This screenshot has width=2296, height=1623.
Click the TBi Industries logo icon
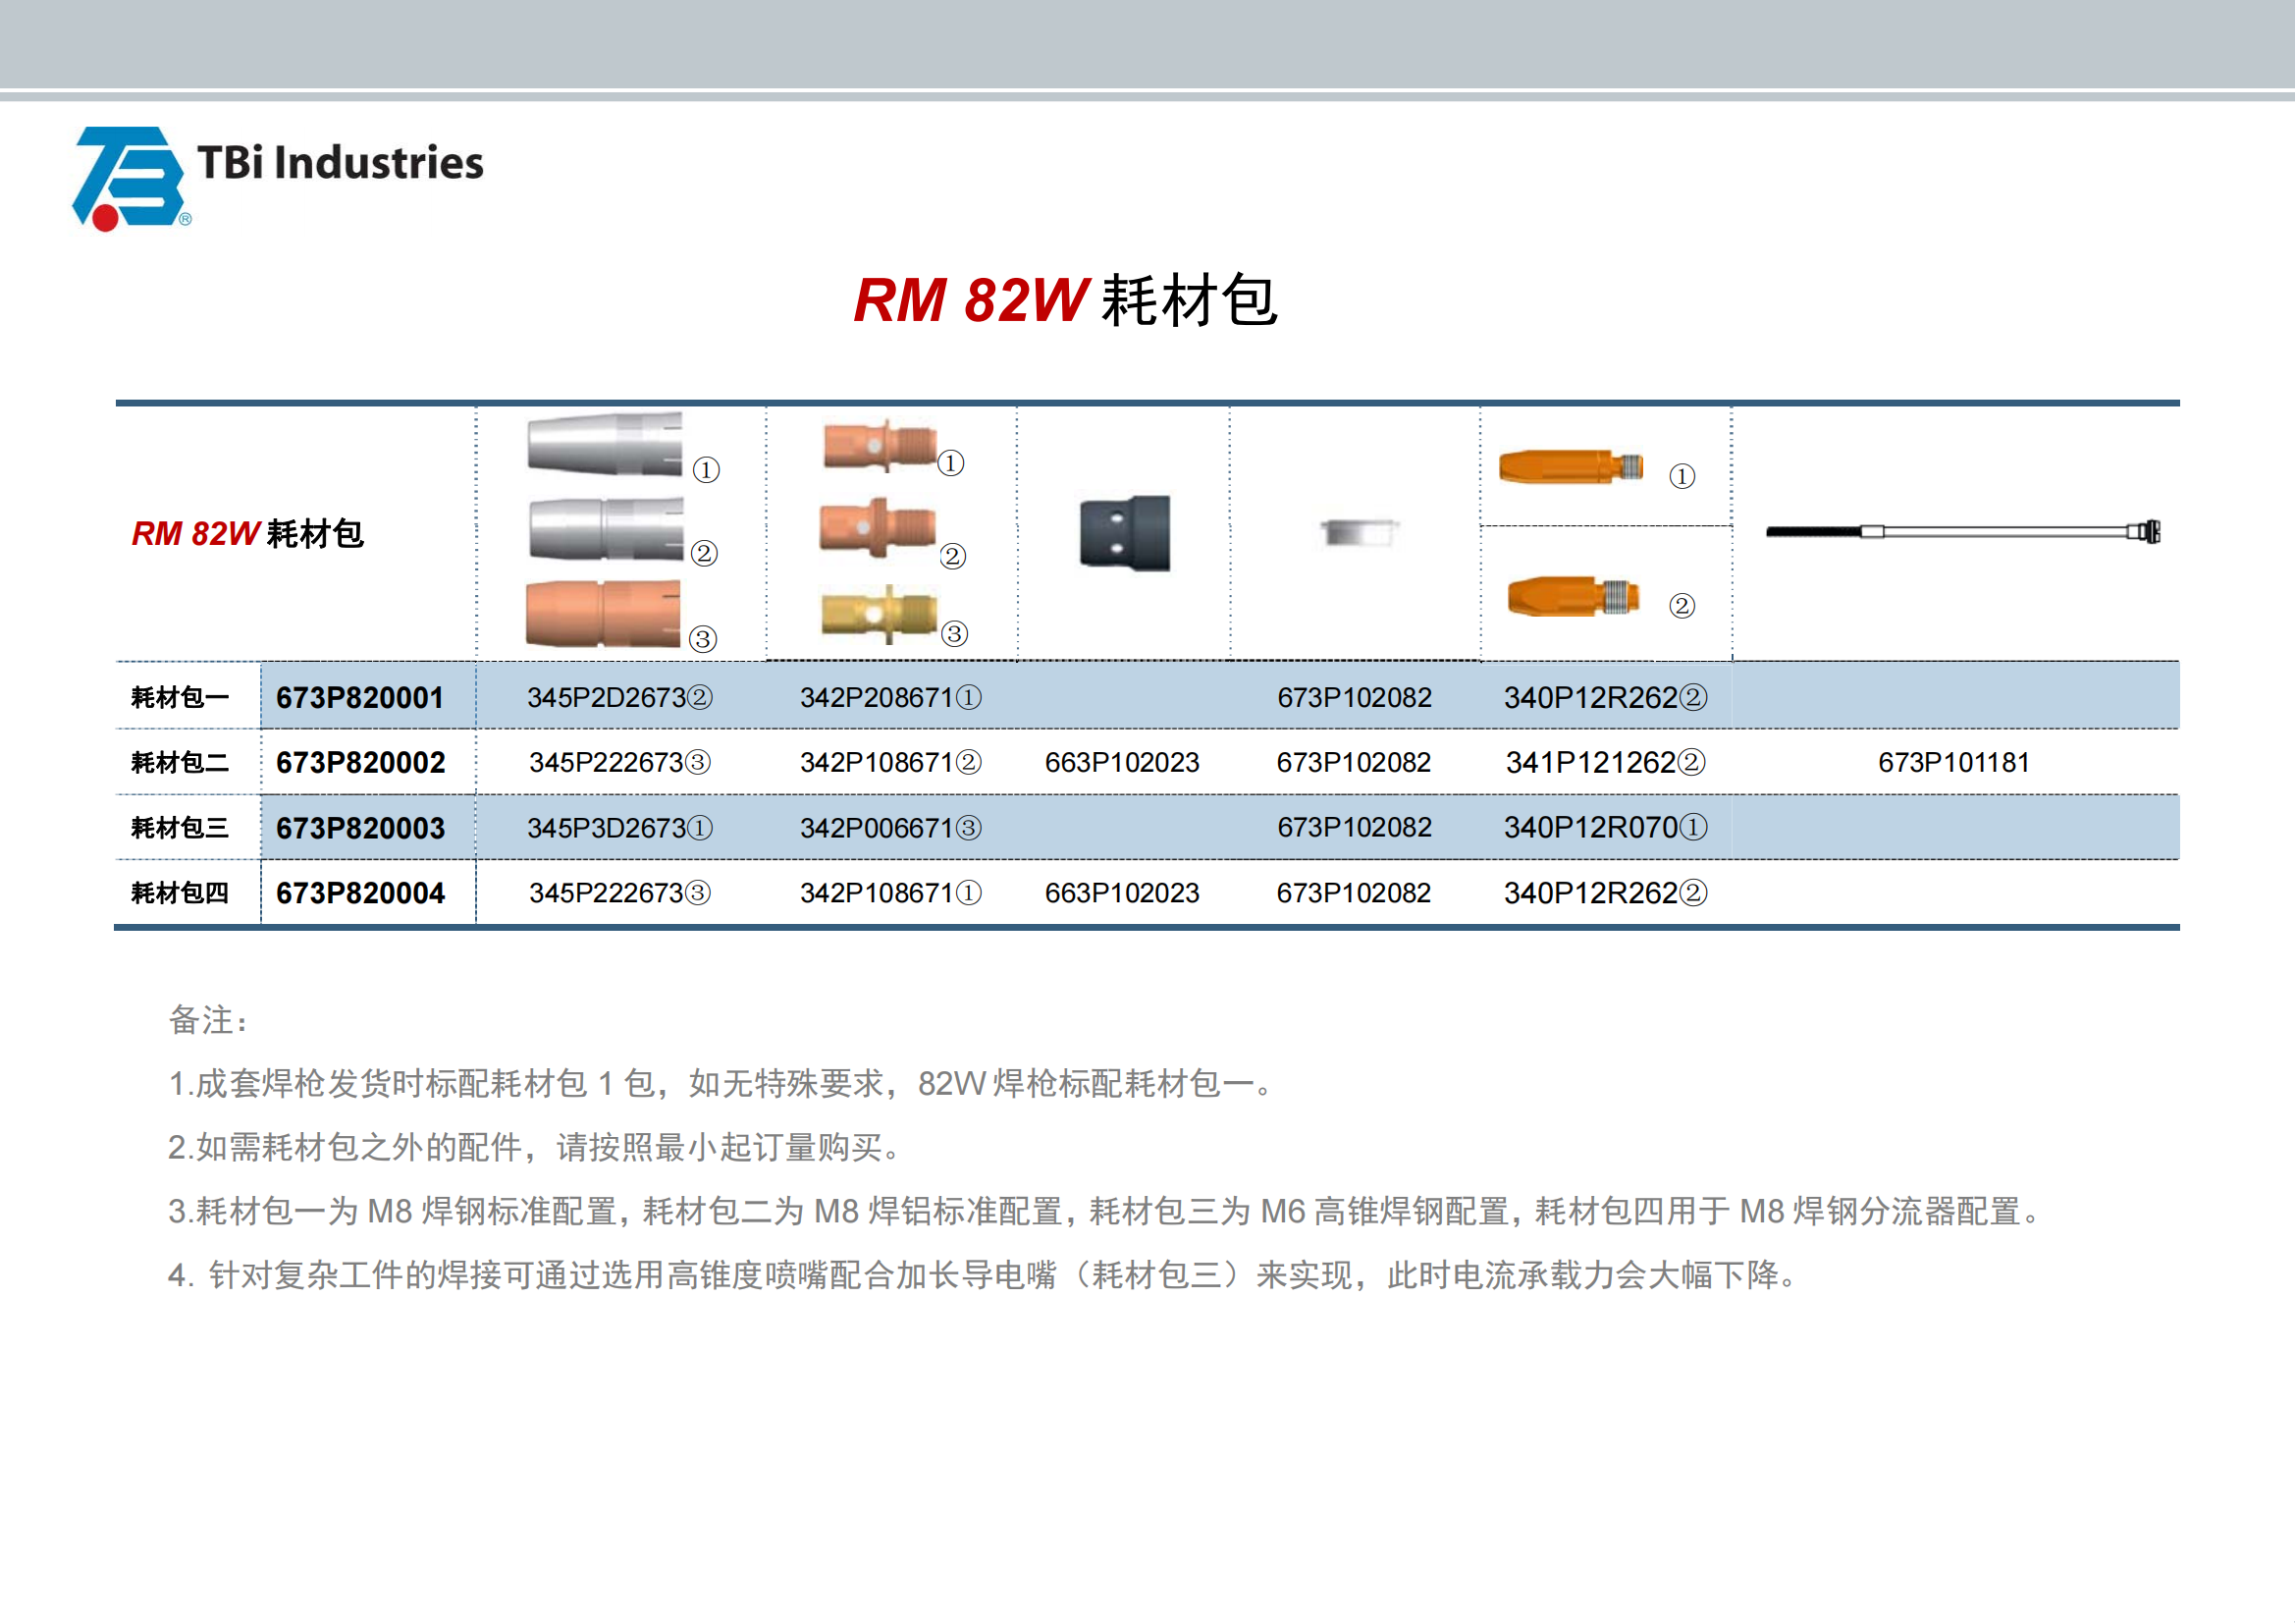coord(128,178)
